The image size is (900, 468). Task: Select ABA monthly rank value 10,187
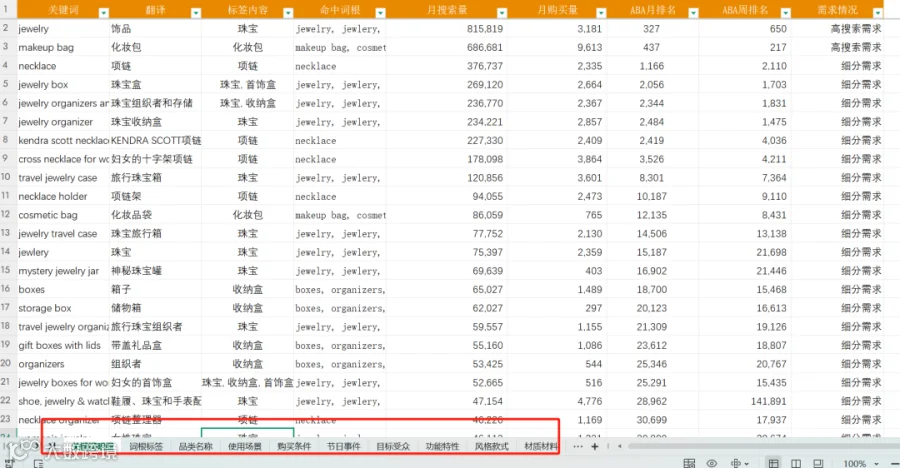tap(653, 196)
